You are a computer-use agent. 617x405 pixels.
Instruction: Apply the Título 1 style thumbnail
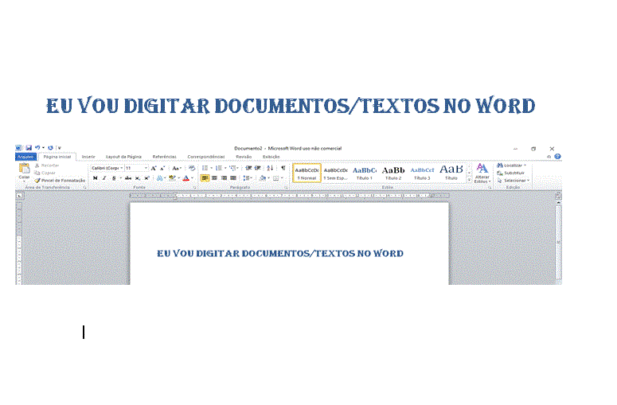pyautogui.click(x=364, y=173)
